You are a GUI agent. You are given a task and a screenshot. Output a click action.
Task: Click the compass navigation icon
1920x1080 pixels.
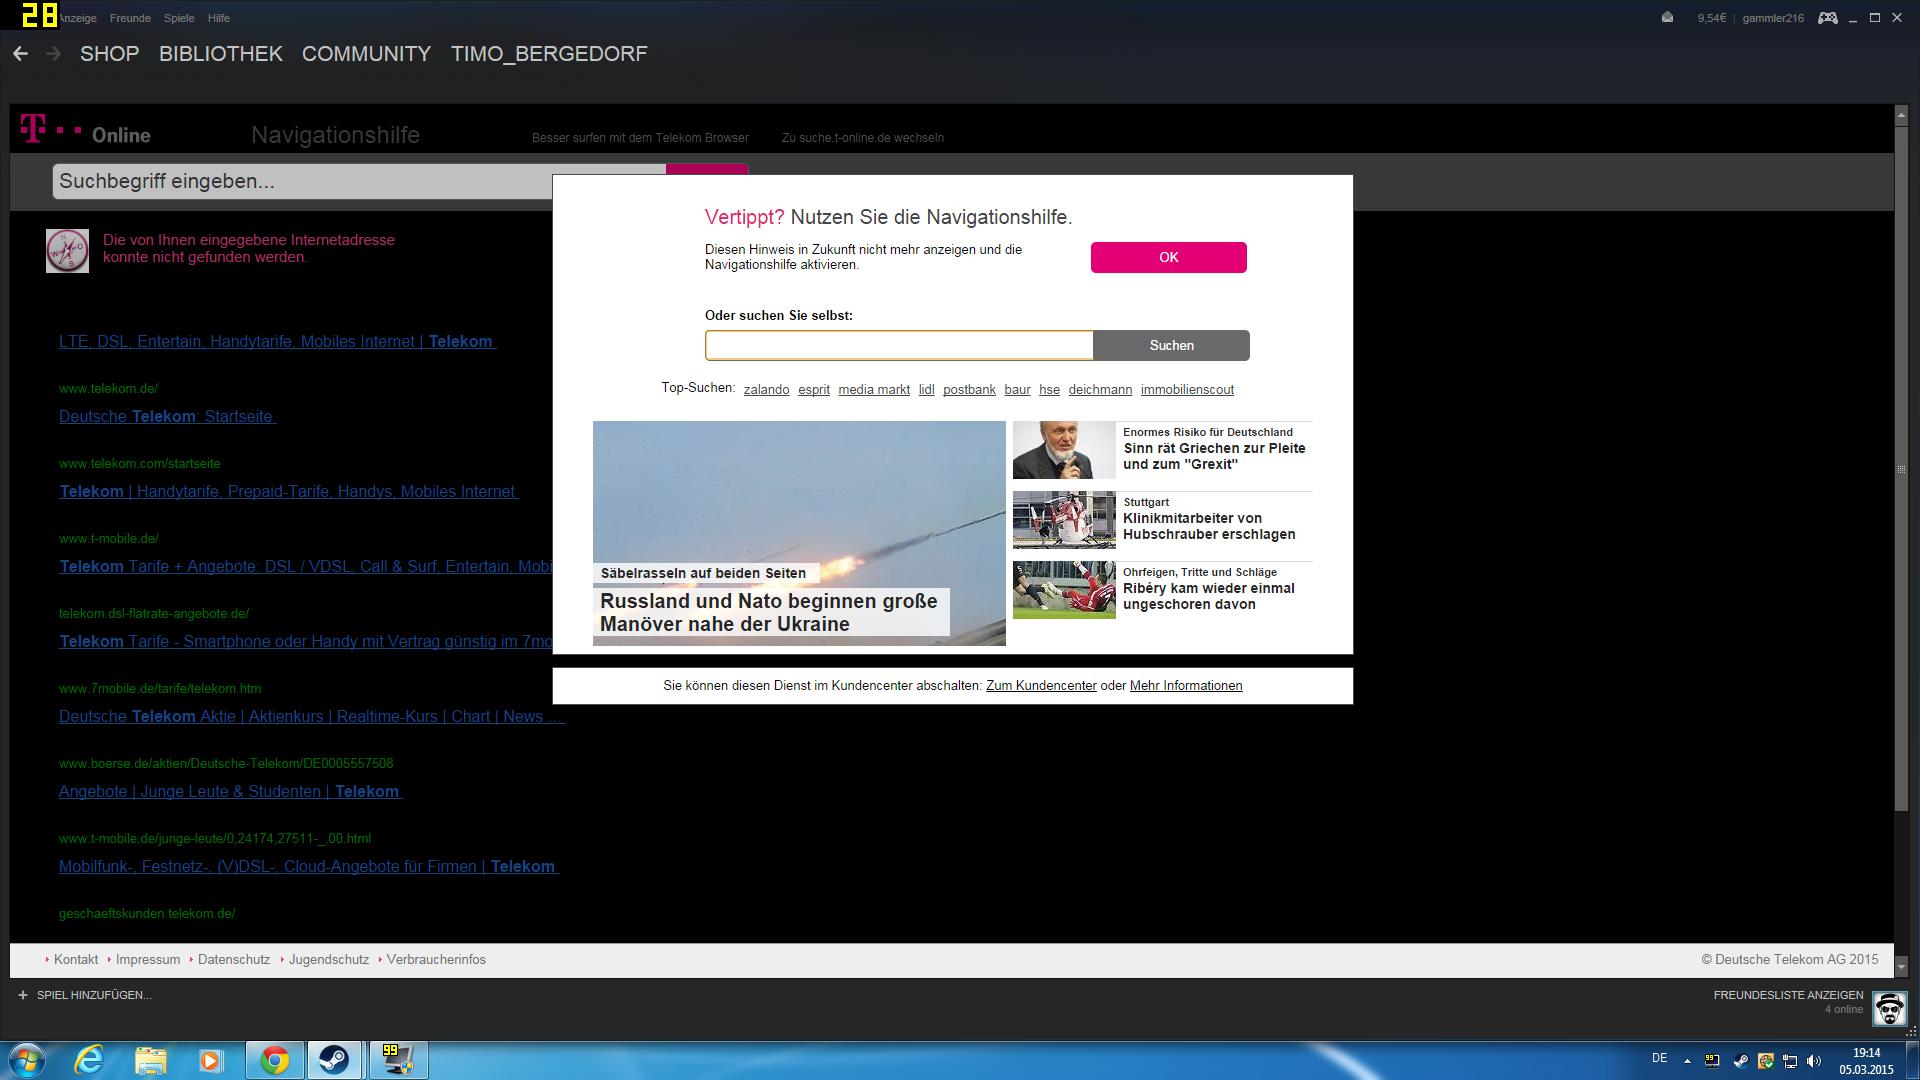tap(67, 251)
